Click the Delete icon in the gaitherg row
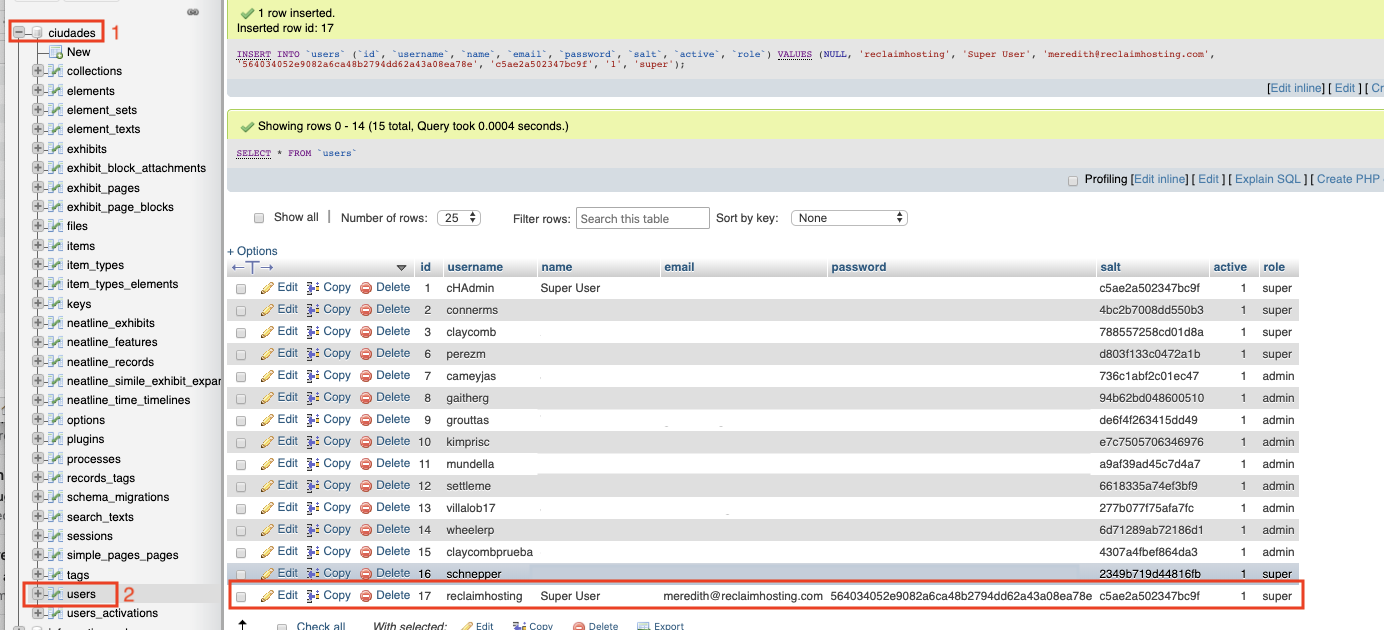The image size is (1384, 630). tap(366, 397)
